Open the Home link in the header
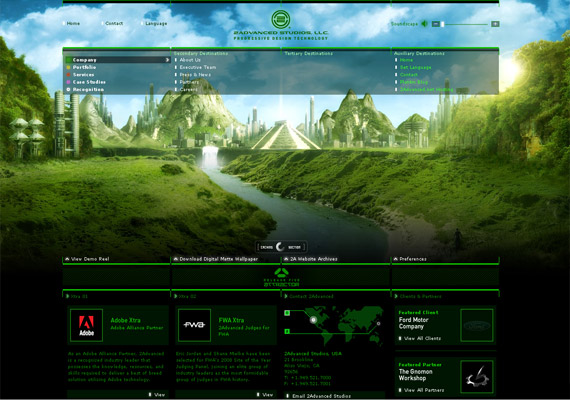 tap(73, 23)
